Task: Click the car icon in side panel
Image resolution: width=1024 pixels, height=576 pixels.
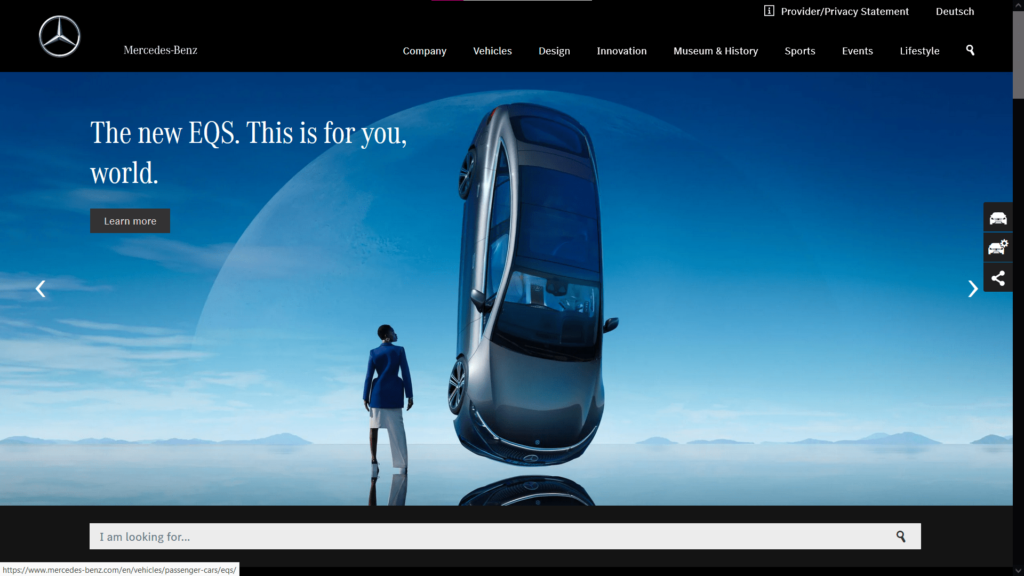Action: (998, 218)
